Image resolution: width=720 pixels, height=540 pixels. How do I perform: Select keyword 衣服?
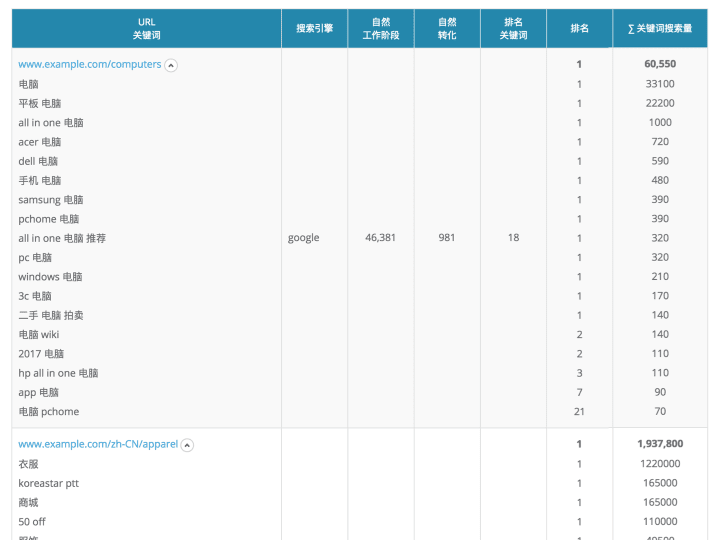(28, 464)
